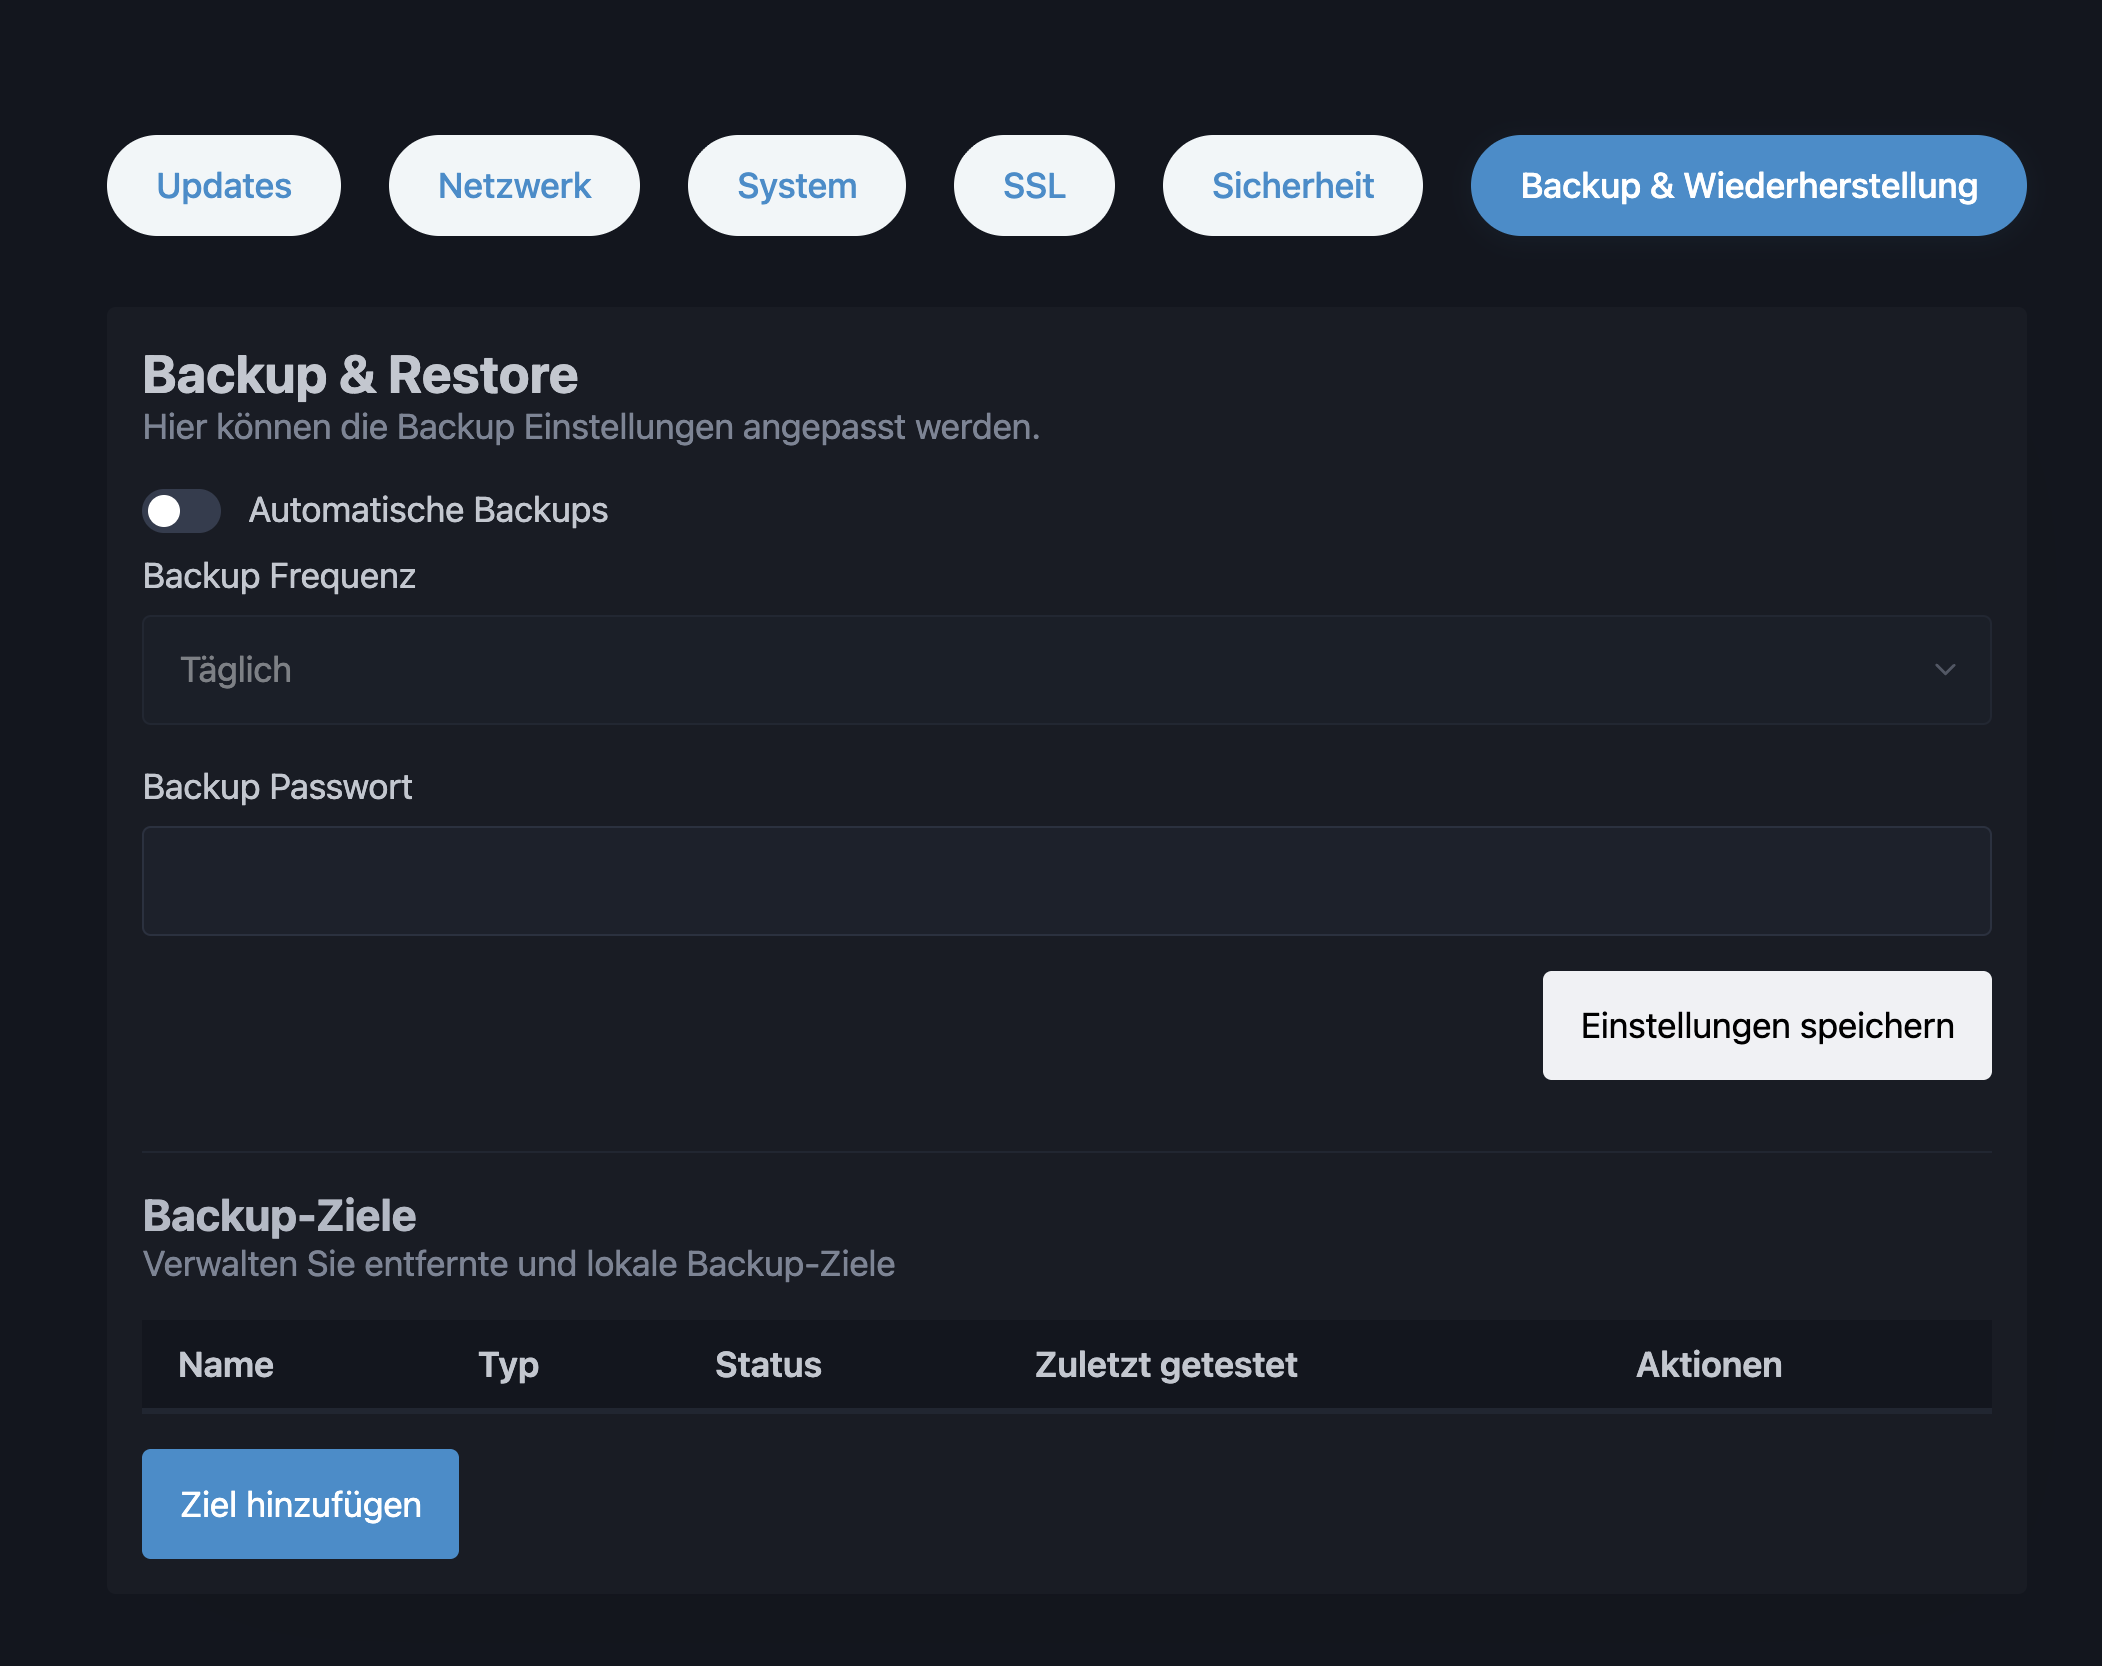Image resolution: width=2102 pixels, height=1666 pixels.
Task: Click the Zuletzt getestet column header
Action: [x=1166, y=1365]
